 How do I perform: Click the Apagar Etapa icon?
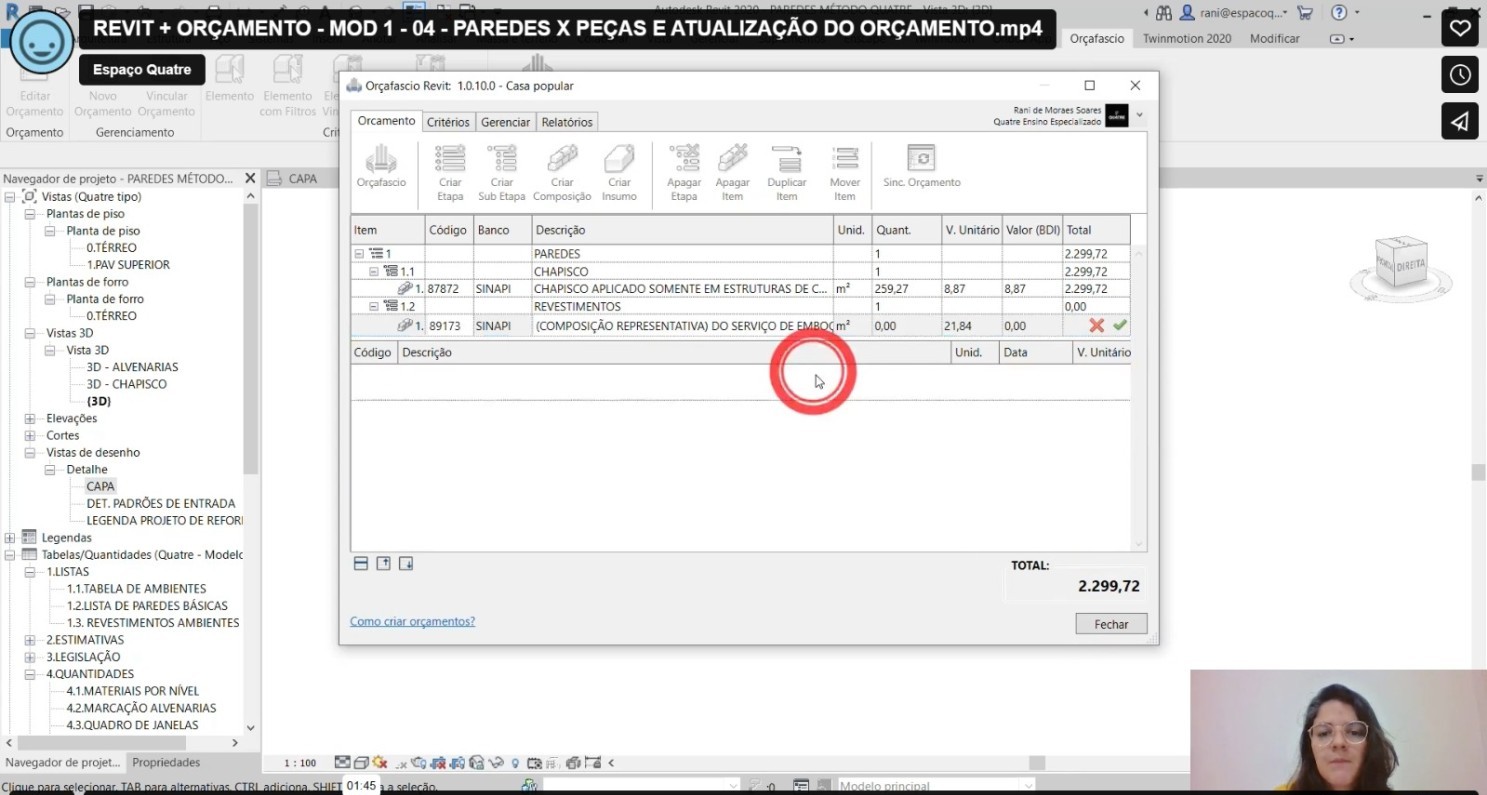tap(684, 161)
